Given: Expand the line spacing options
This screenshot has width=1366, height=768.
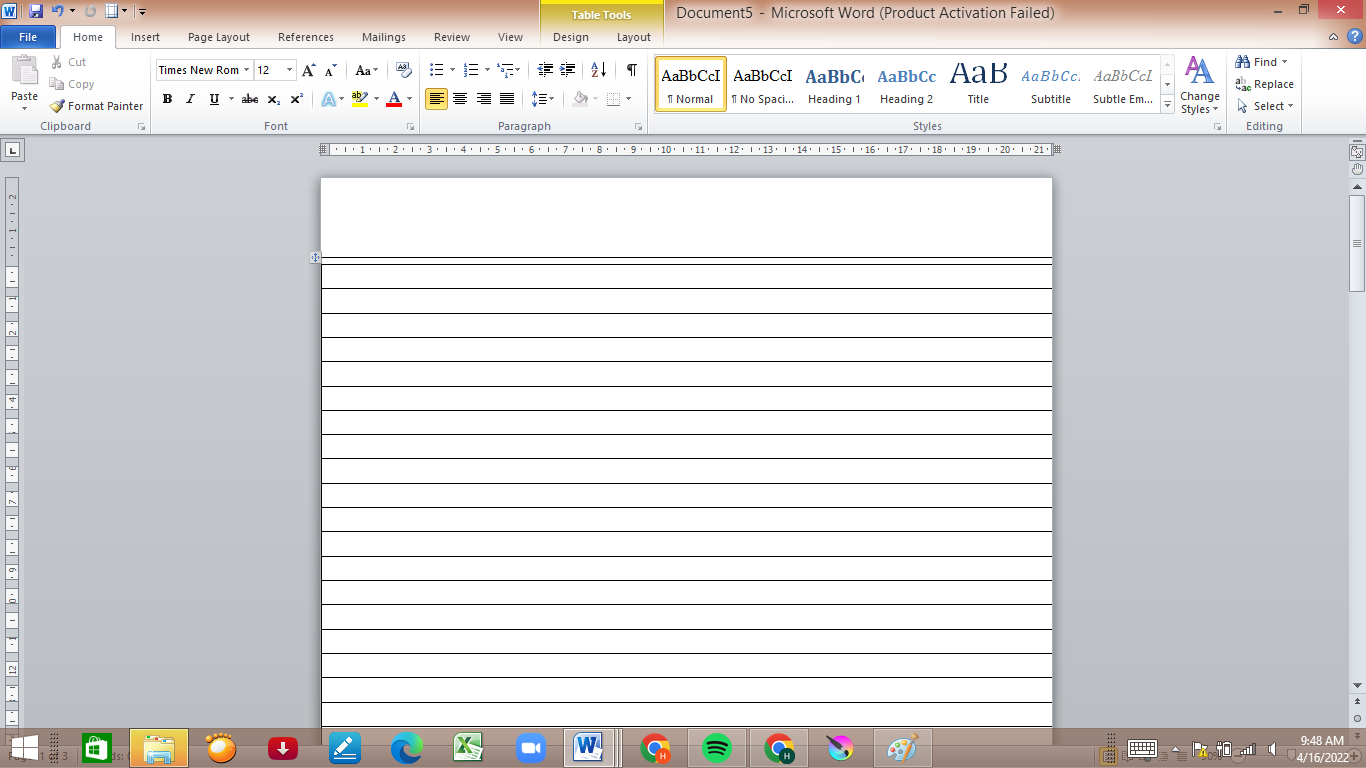Looking at the screenshot, I should (550, 99).
